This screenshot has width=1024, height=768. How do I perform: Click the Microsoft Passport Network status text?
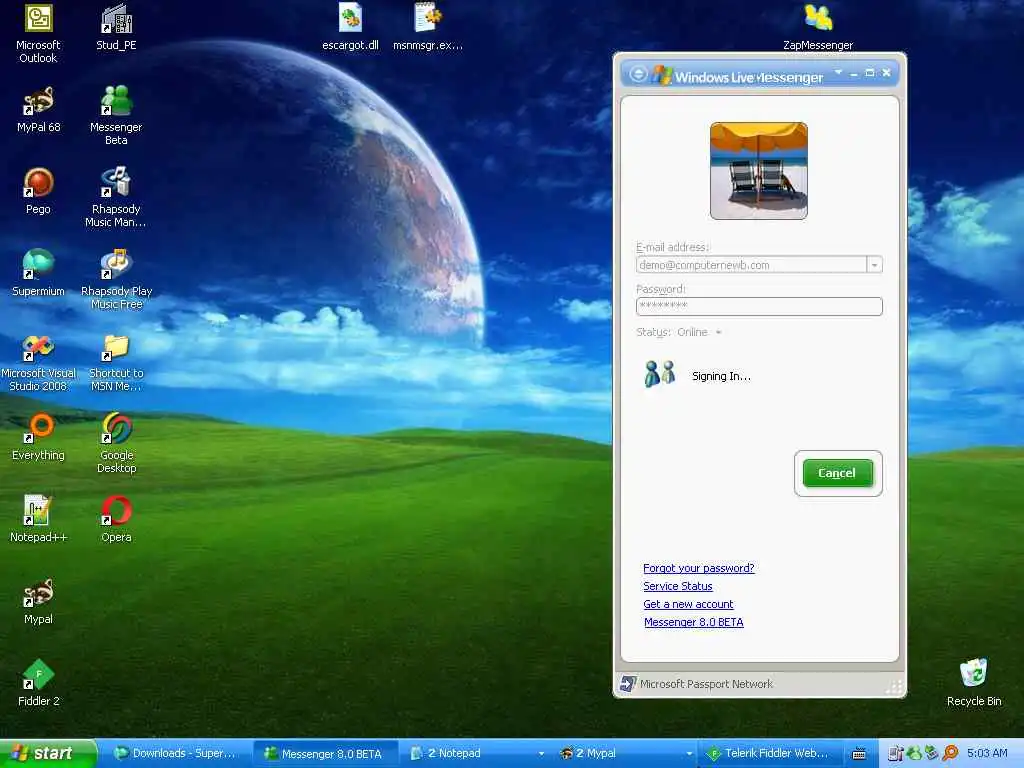[x=706, y=684]
